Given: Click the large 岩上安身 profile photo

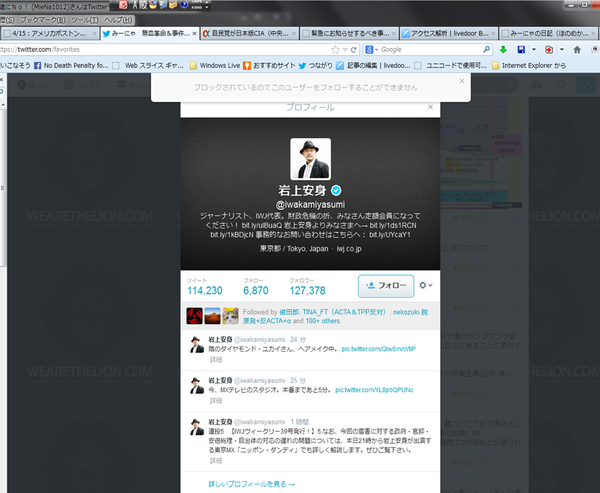Looking at the screenshot, I should tap(310, 159).
